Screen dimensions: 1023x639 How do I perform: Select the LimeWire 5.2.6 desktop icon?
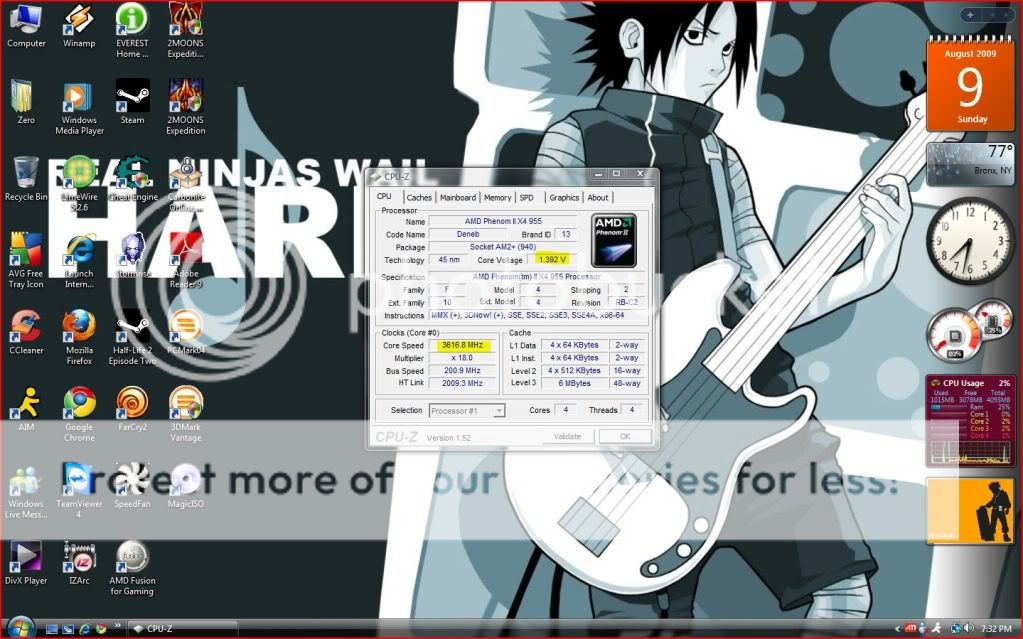(x=79, y=184)
